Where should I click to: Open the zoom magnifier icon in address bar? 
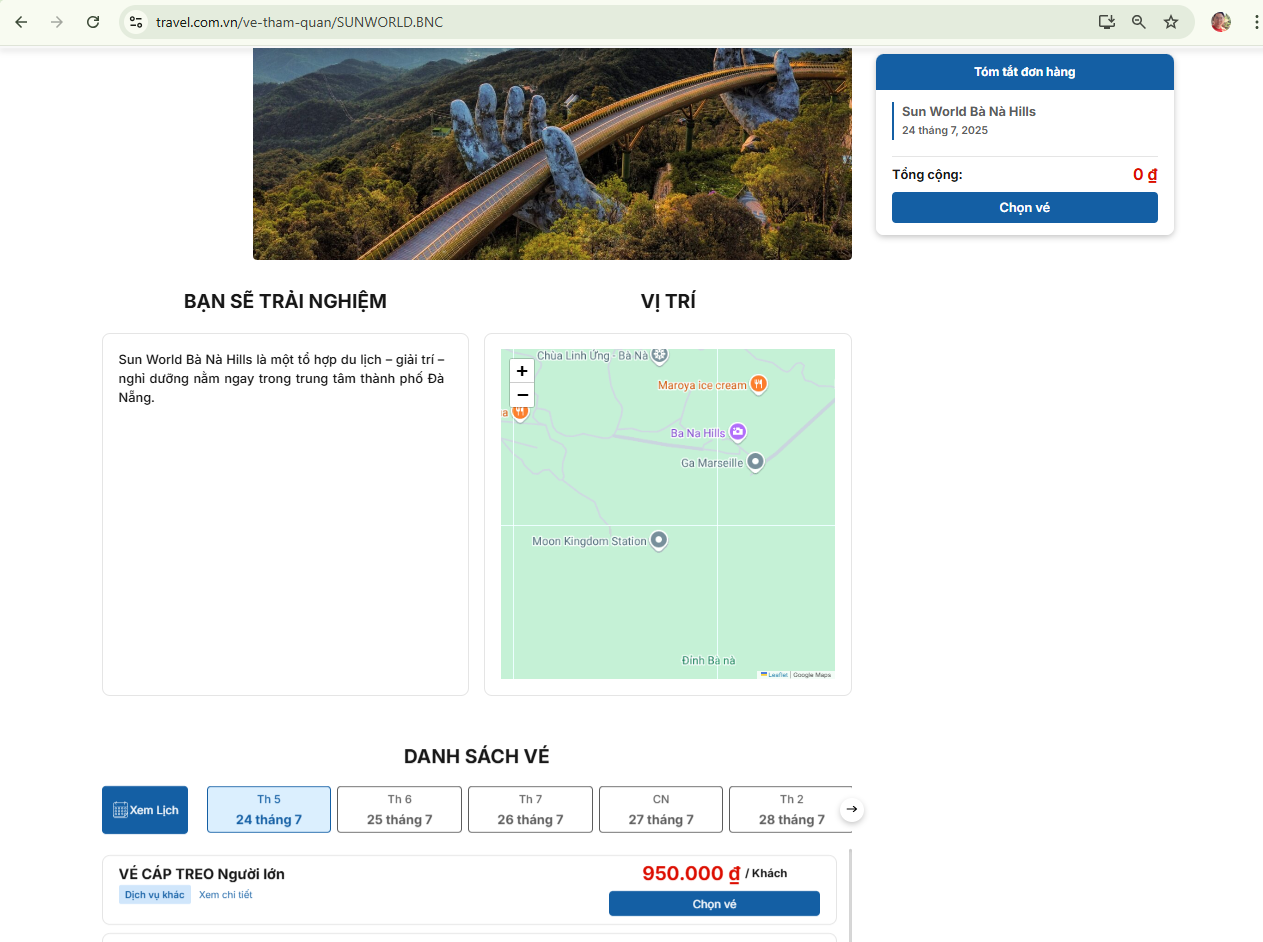point(1139,22)
